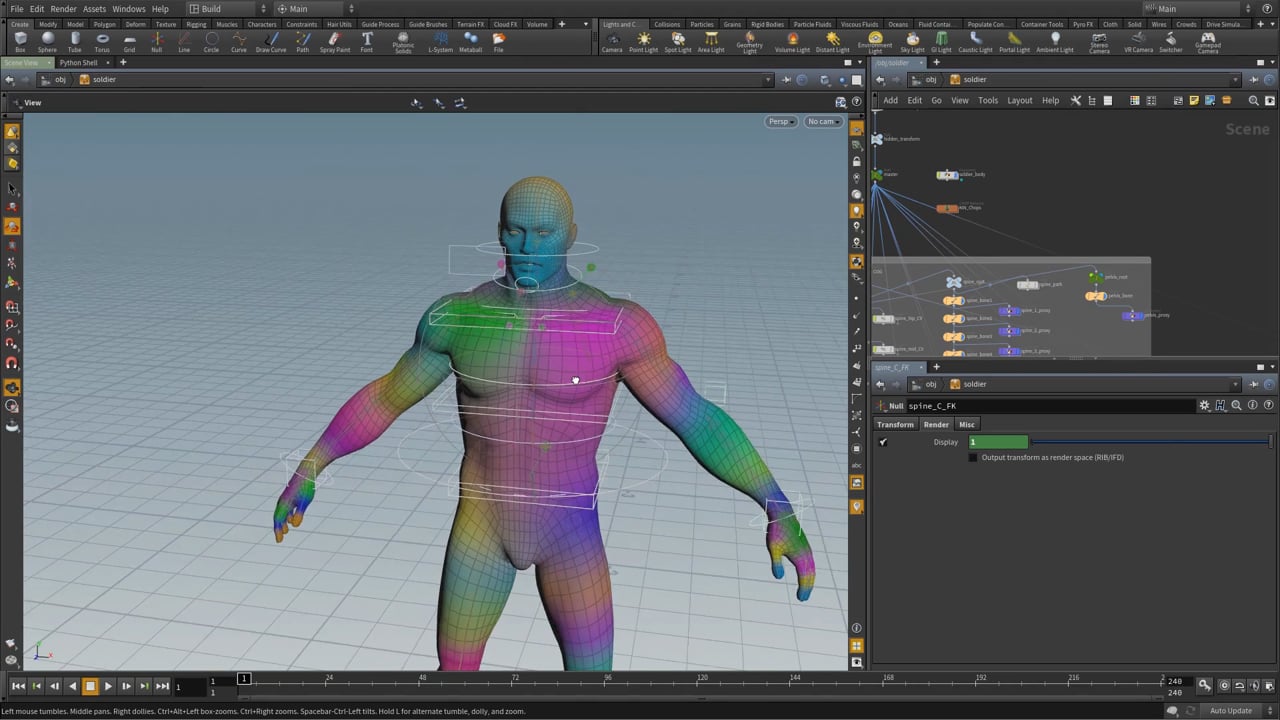Pick the Draw Curve shelf tool
Screen dimensions: 1280x720
click(x=271, y=40)
